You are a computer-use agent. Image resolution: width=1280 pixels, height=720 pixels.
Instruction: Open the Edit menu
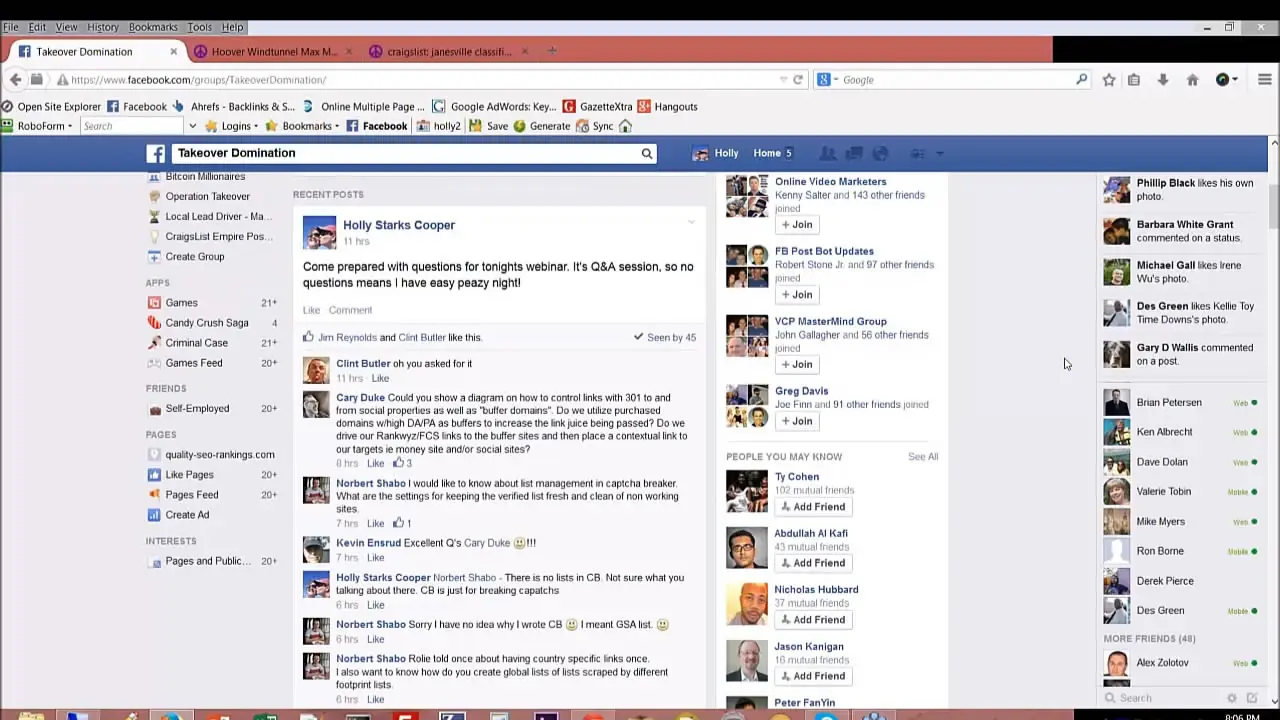coord(37,27)
